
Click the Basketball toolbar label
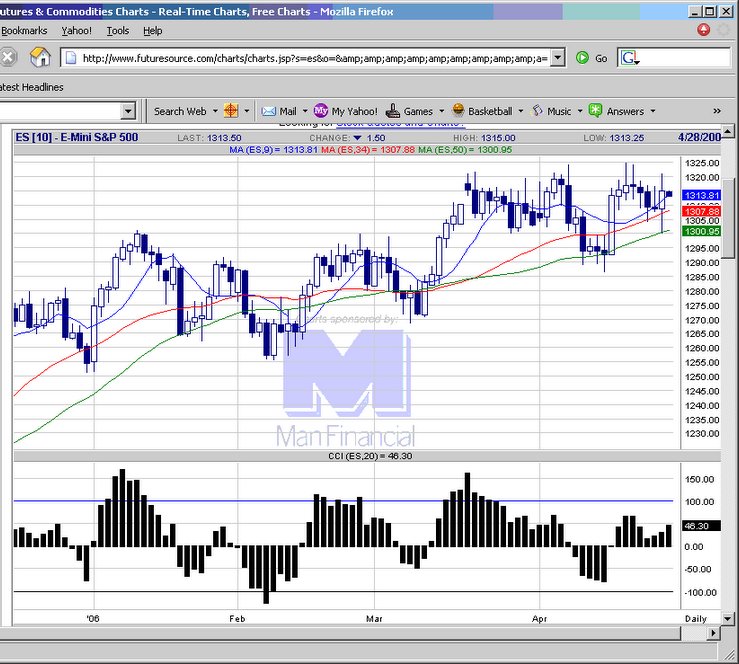click(490, 111)
